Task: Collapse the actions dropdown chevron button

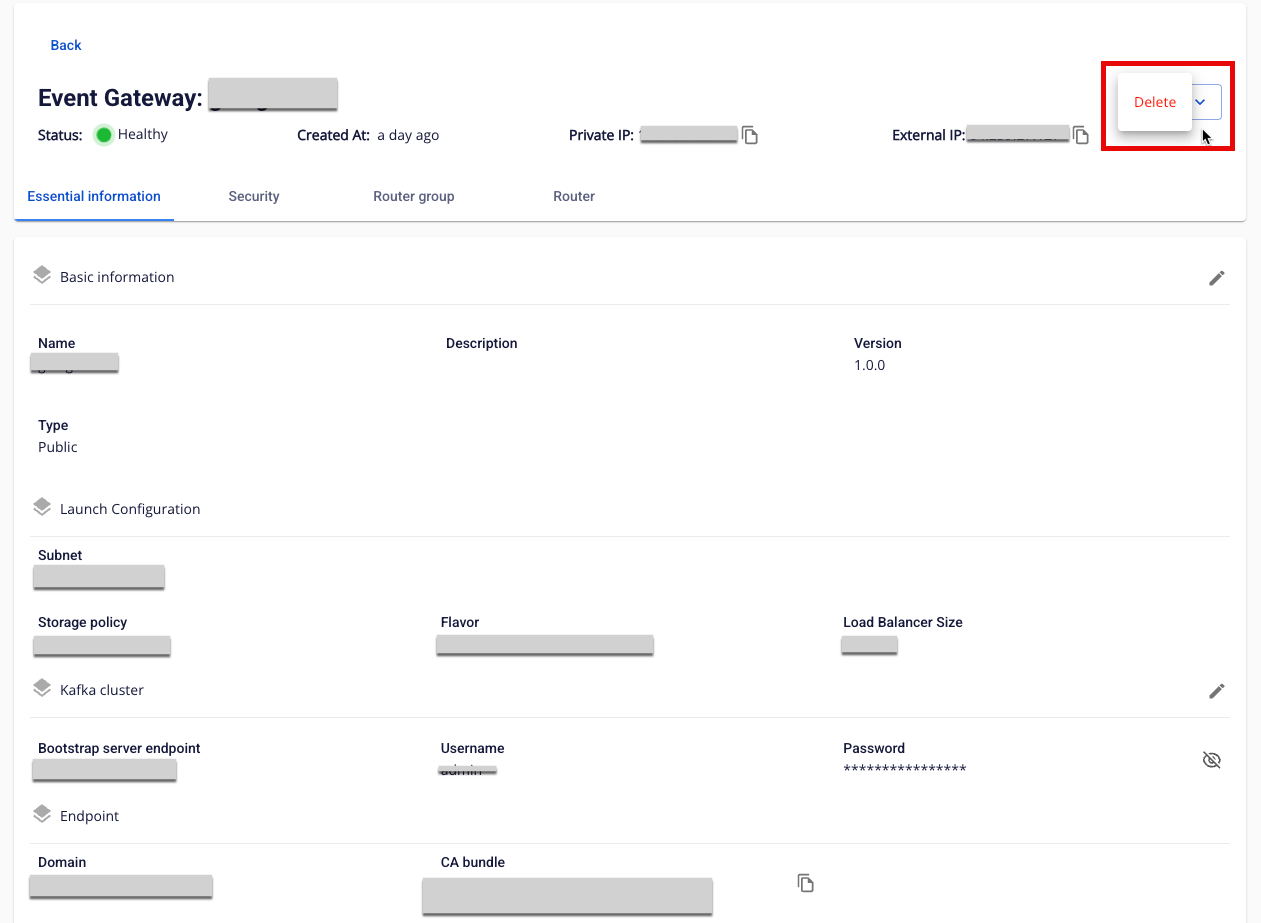Action: point(1202,102)
